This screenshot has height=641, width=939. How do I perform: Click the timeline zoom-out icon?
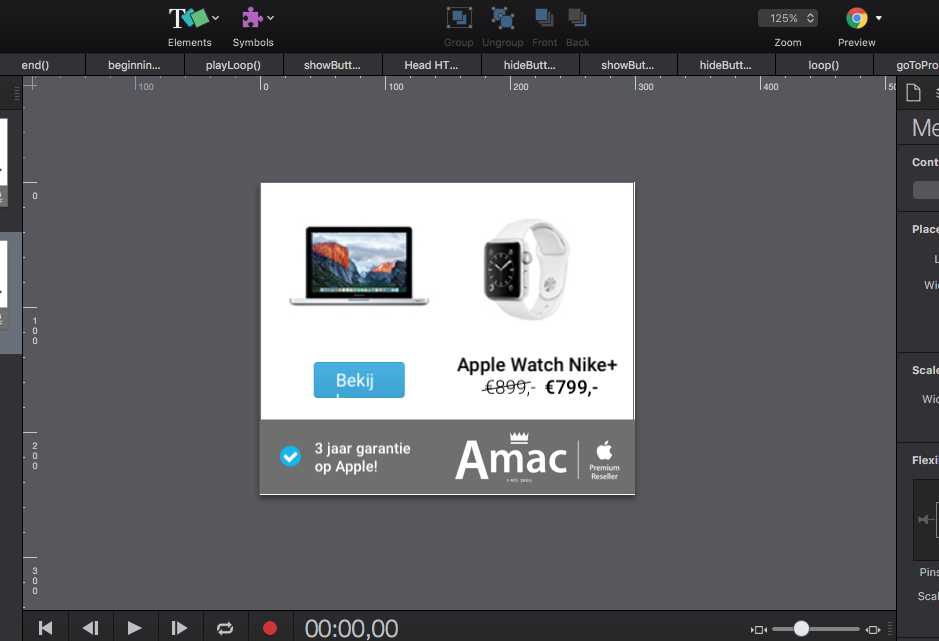tap(759, 629)
